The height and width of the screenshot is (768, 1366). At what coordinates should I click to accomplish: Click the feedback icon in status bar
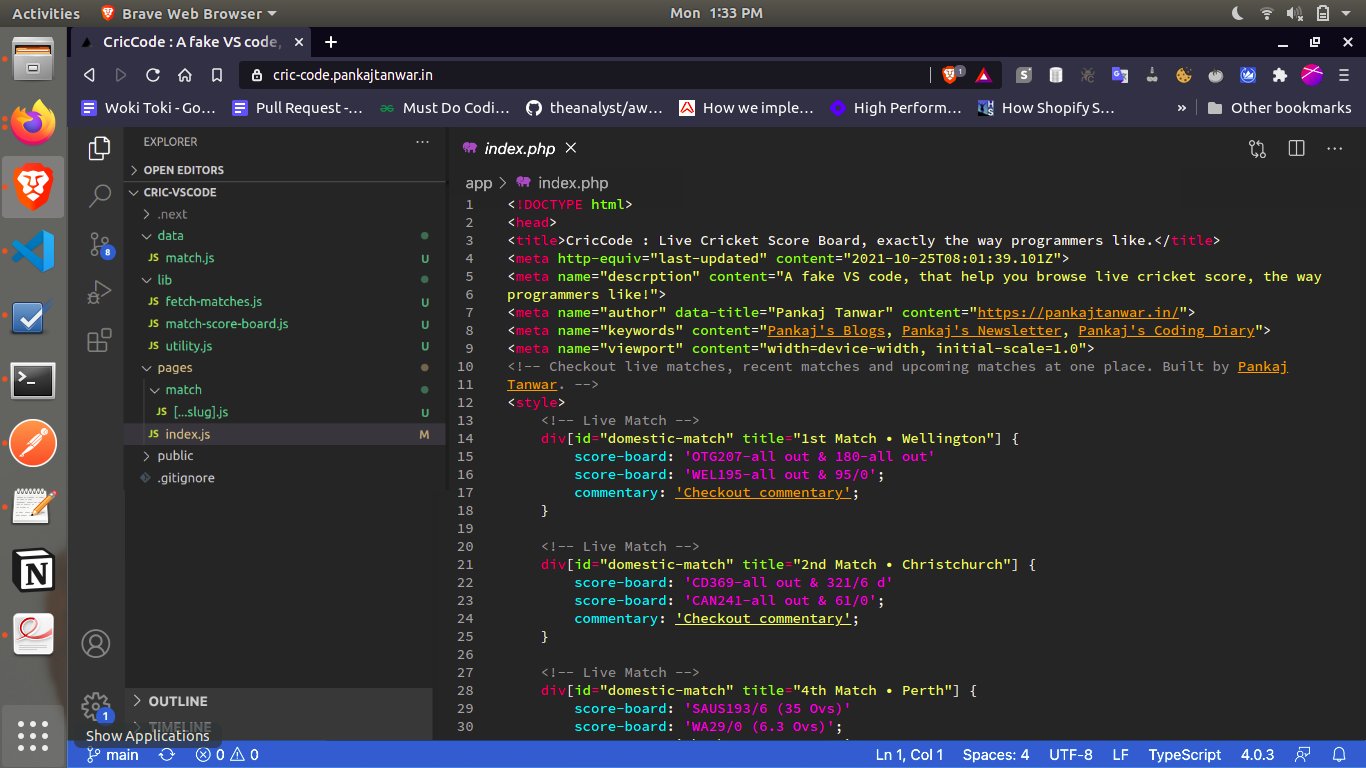coord(1302,755)
